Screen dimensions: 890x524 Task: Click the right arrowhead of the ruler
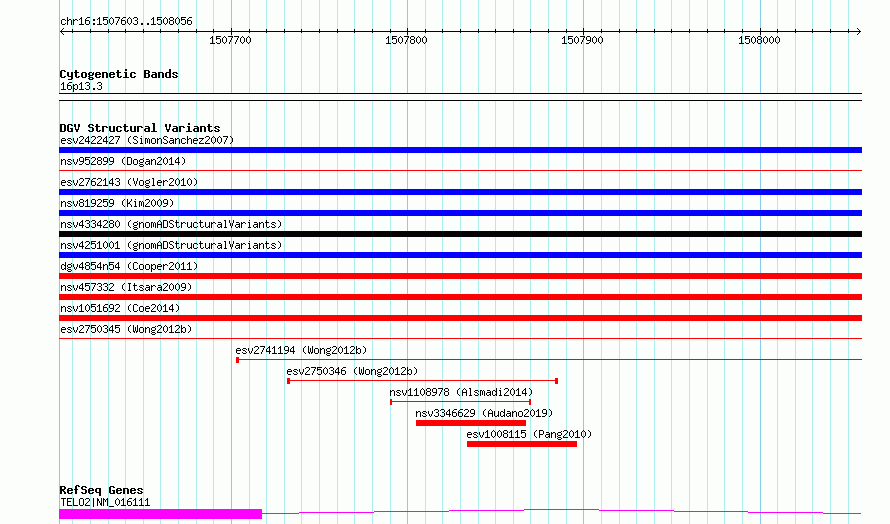tap(859, 32)
